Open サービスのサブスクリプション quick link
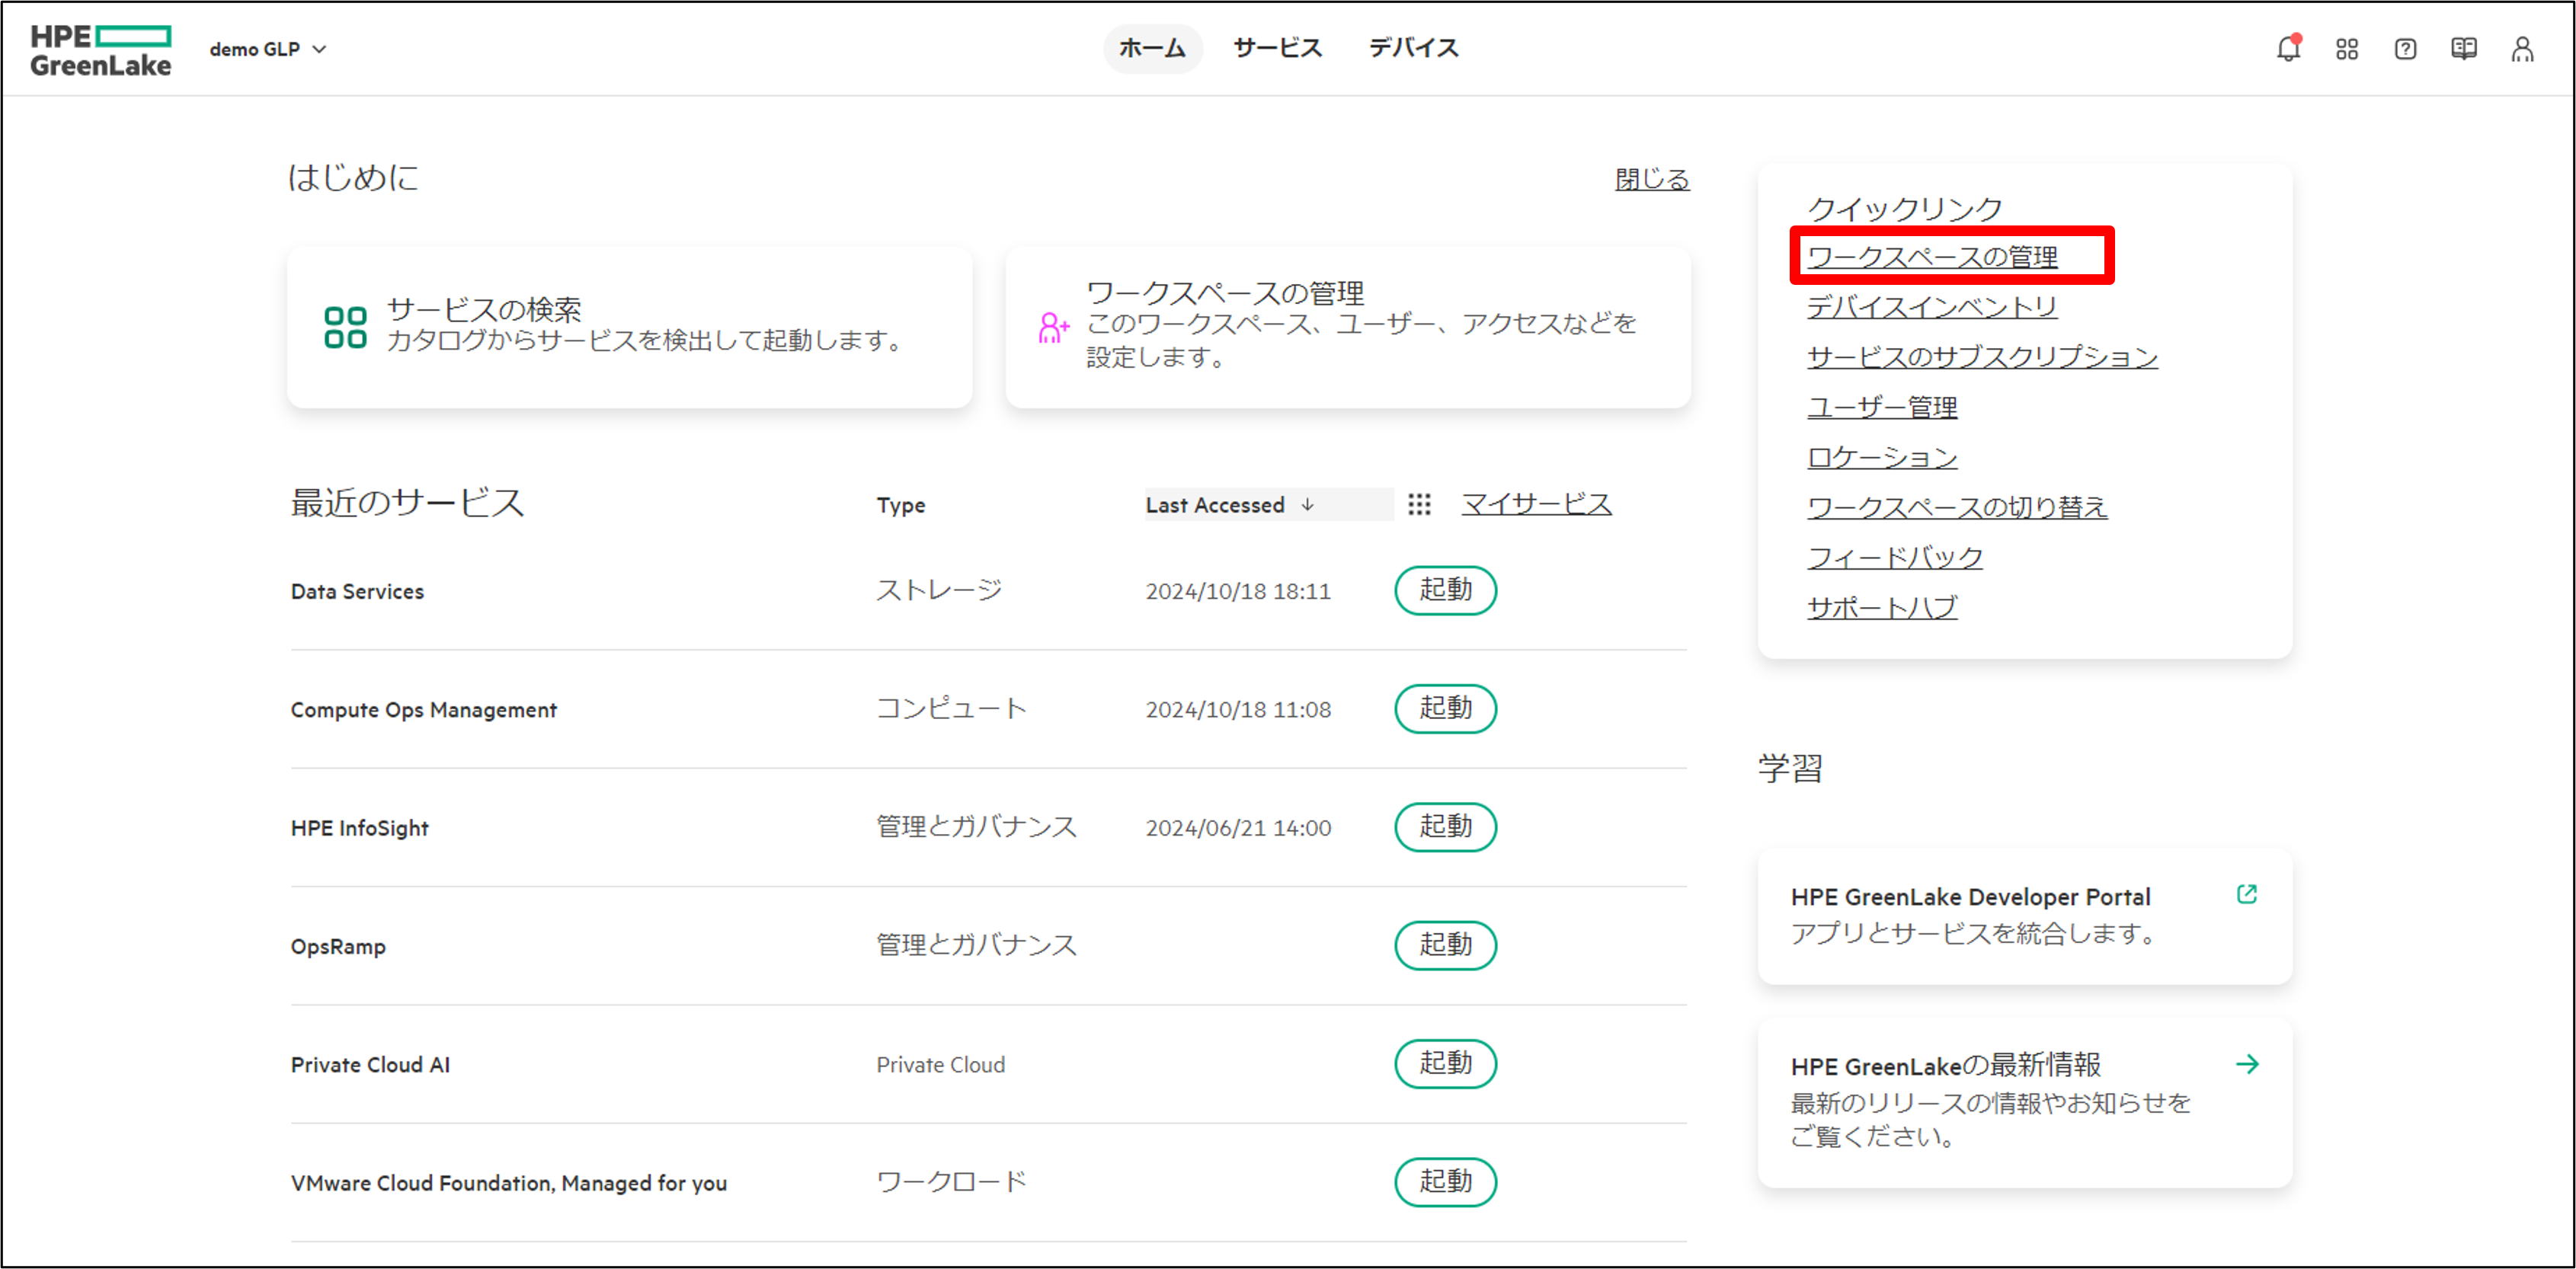Viewport: 2576px width, 1269px height. point(1982,357)
